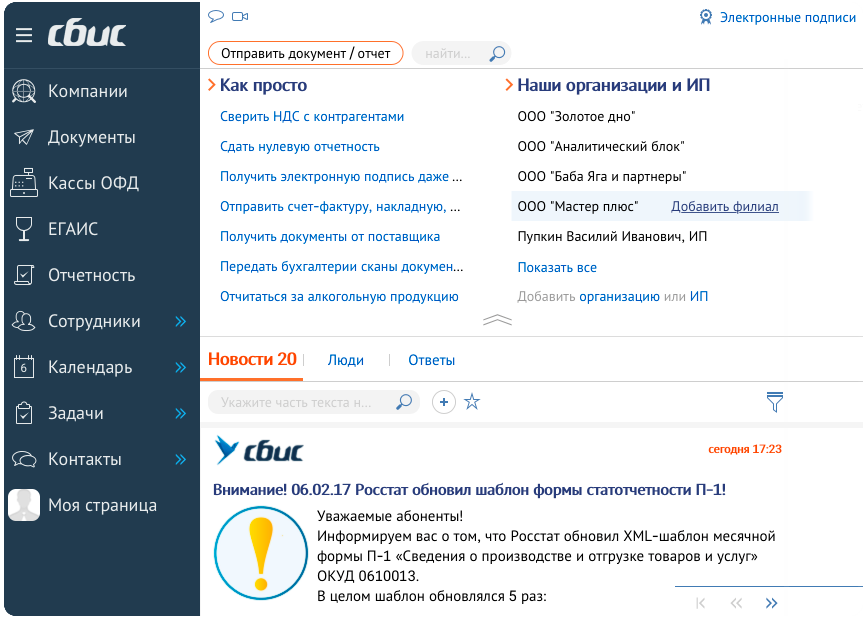Switch to the Ответы tab
This screenshot has height=619, width=863.
coord(431,360)
